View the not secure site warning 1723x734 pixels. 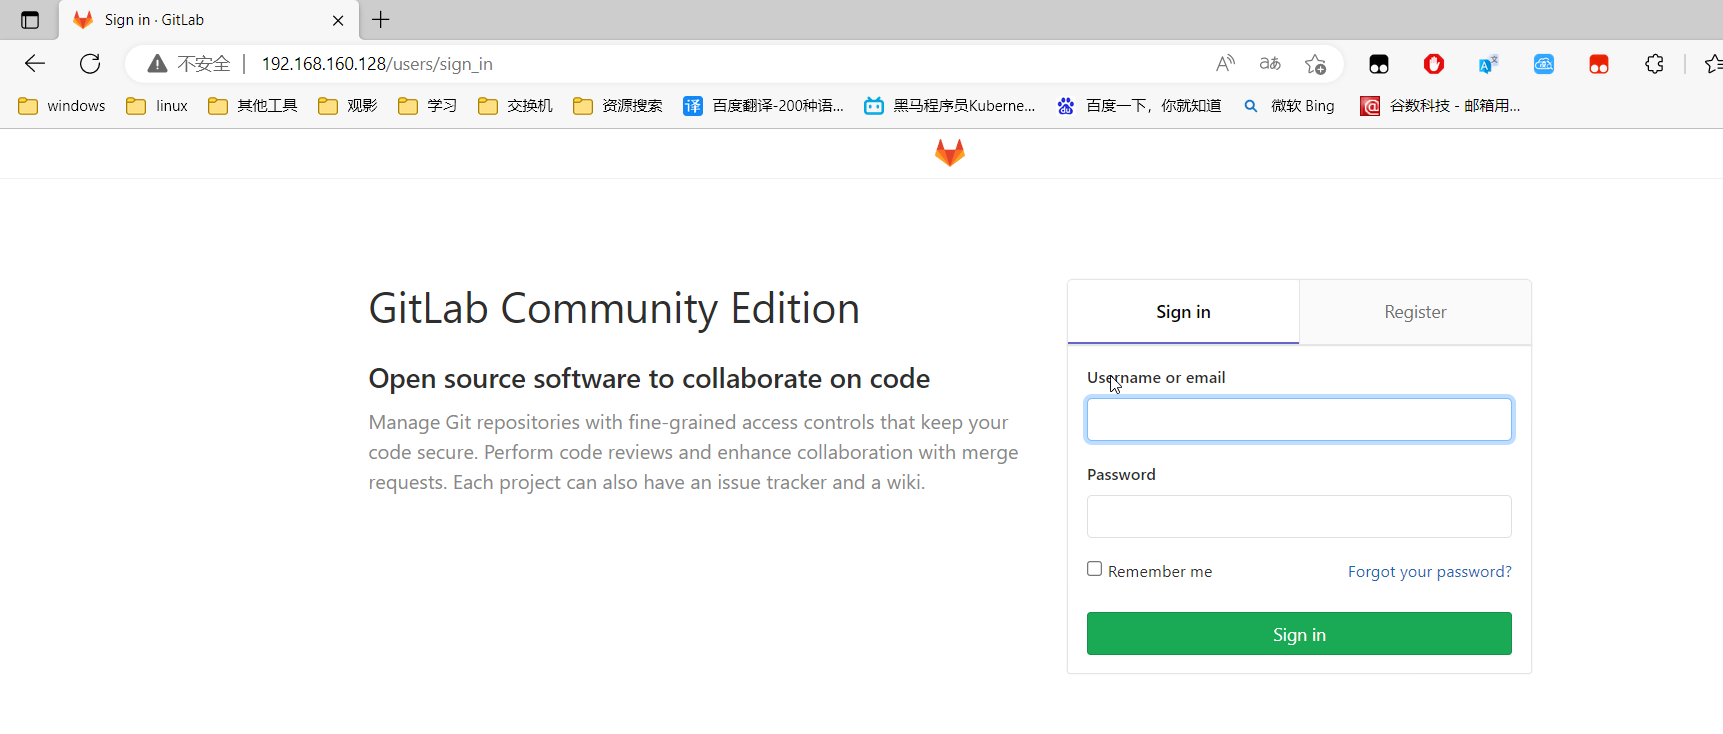[189, 64]
